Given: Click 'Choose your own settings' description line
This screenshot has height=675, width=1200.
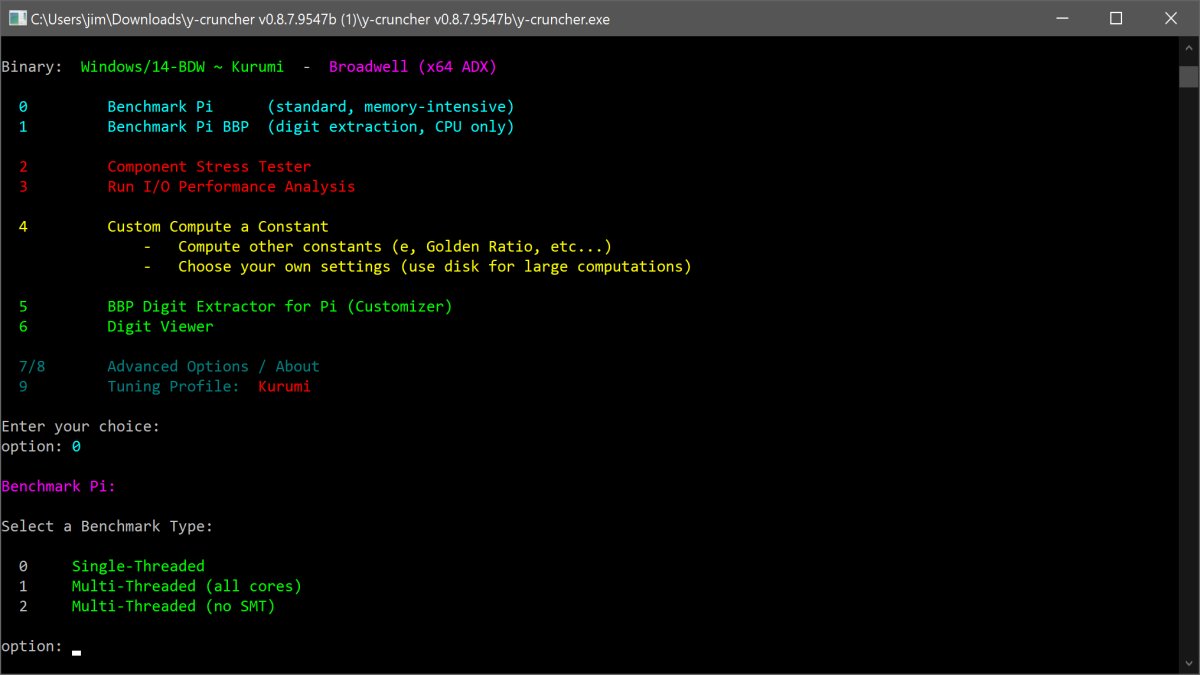Looking at the screenshot, I should [x=434, y=267].
